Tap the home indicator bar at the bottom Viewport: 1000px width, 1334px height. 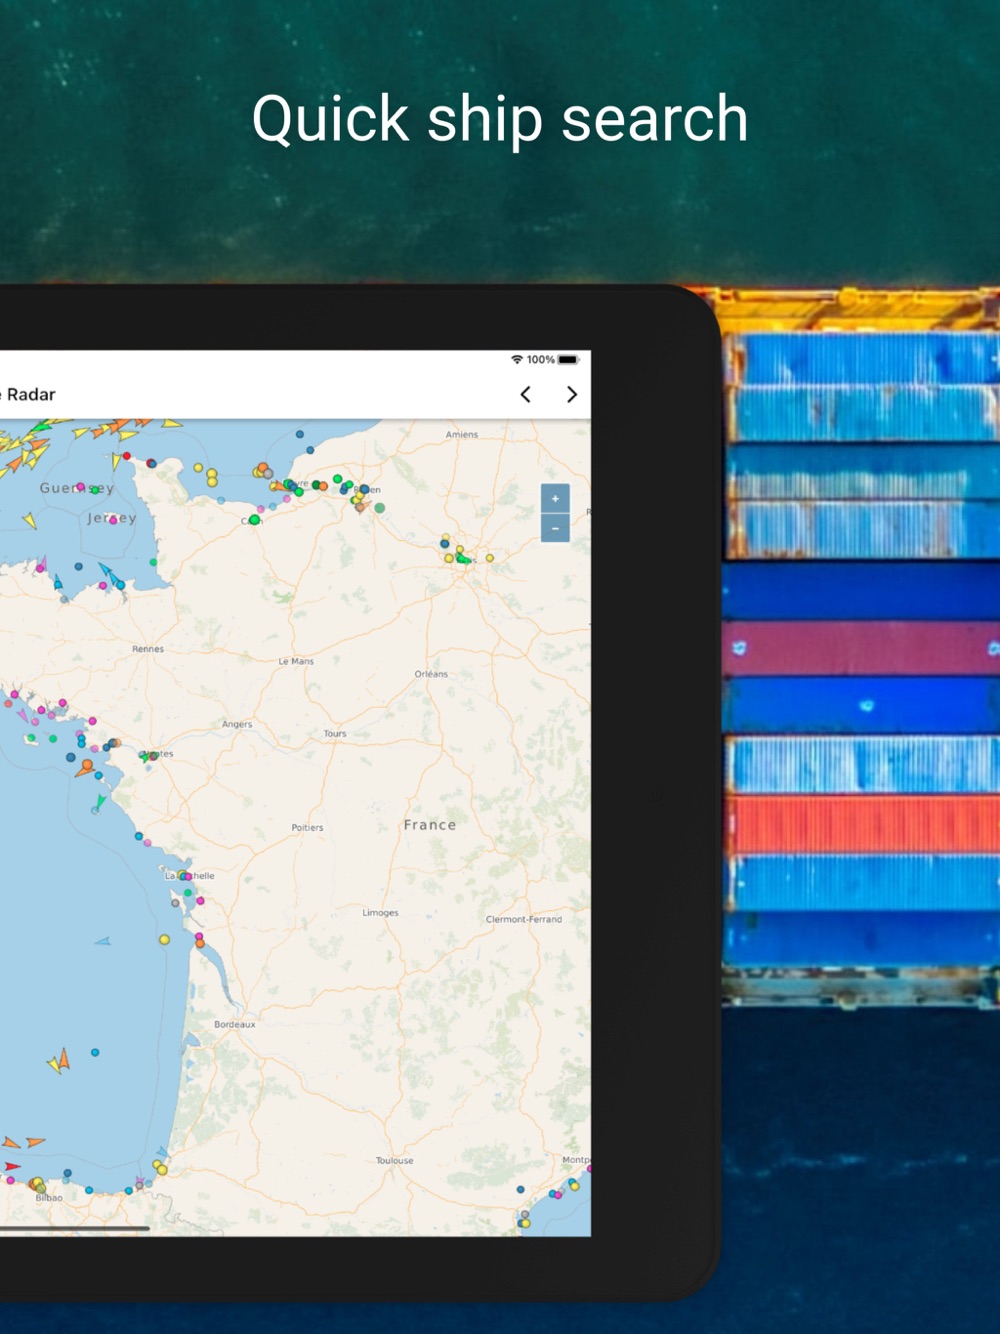75,1228
